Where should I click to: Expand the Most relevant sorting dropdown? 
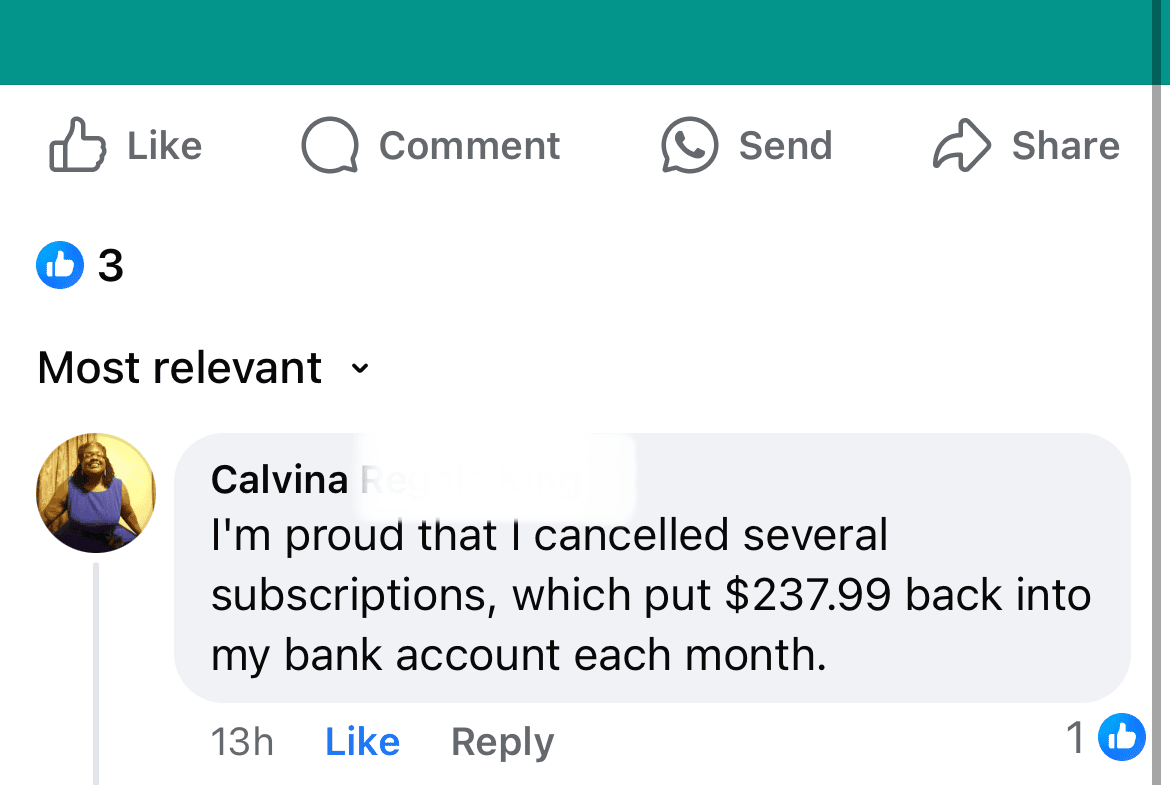click(204, 368)
